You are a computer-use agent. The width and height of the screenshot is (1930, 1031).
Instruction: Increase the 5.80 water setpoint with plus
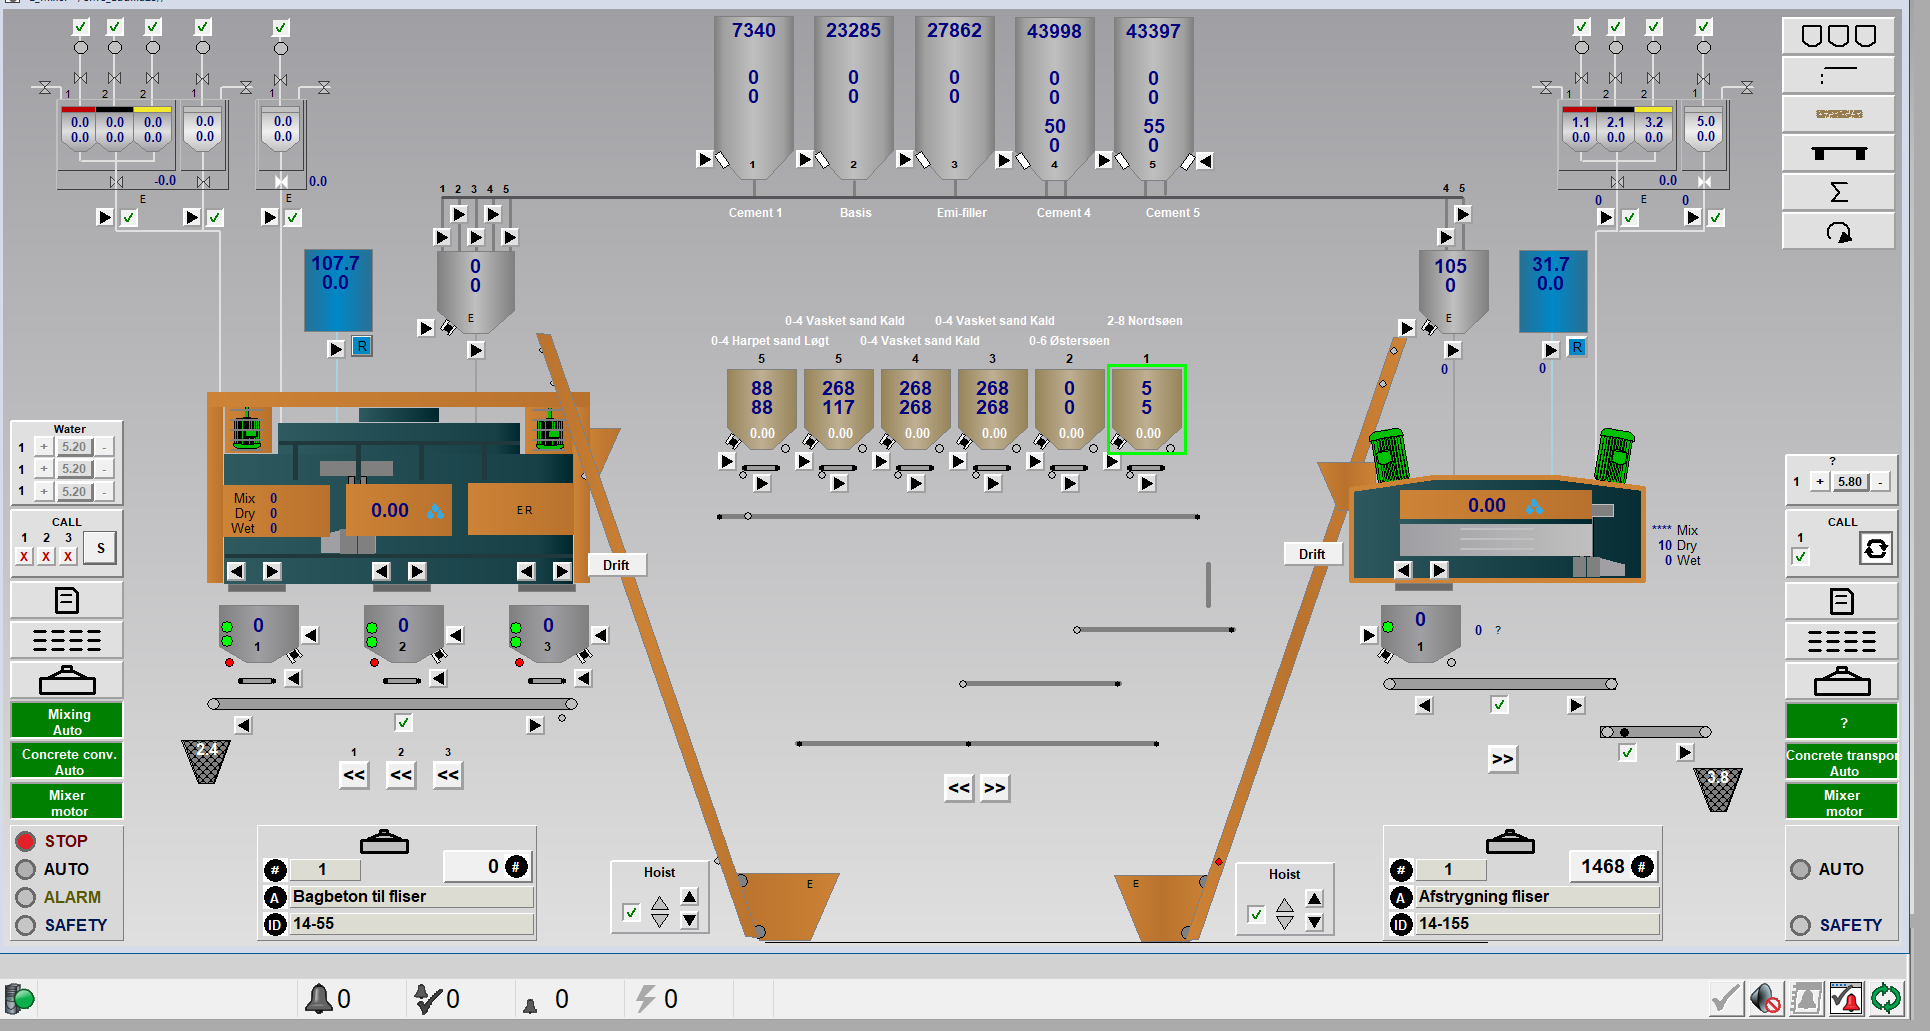click(1820, 481)
